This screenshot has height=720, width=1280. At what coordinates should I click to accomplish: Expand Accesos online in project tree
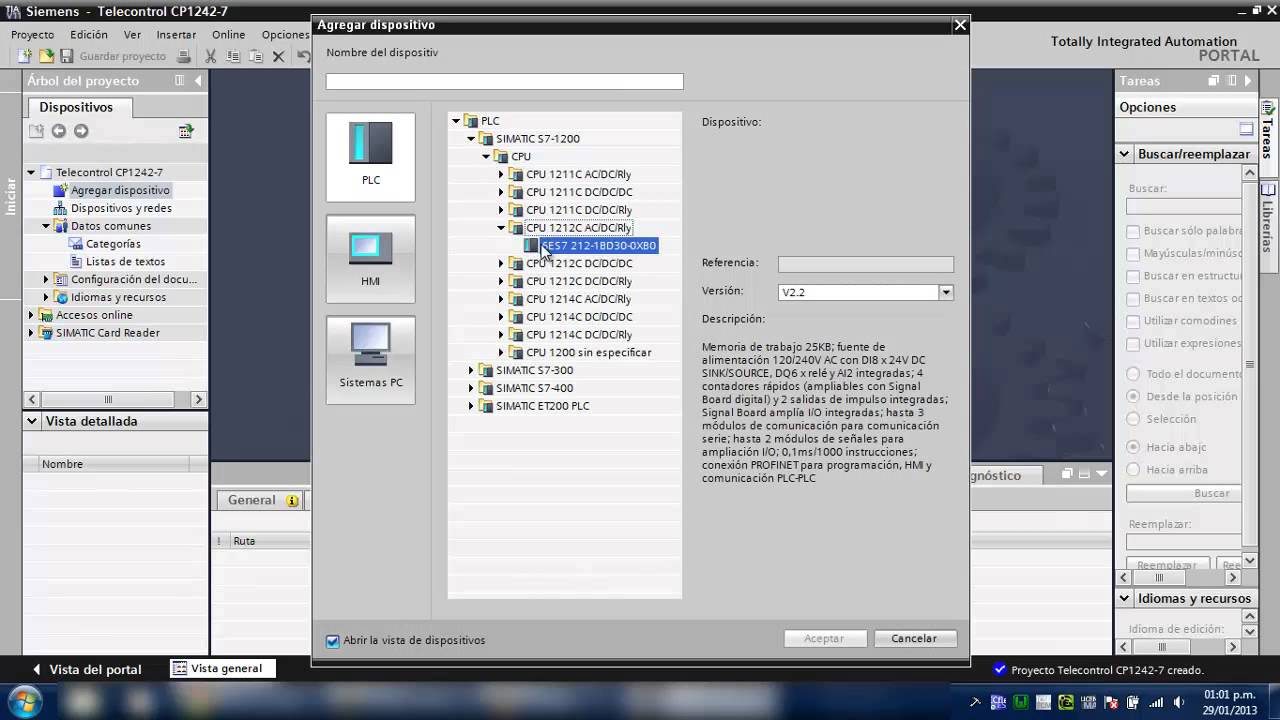tap(30, 315)
